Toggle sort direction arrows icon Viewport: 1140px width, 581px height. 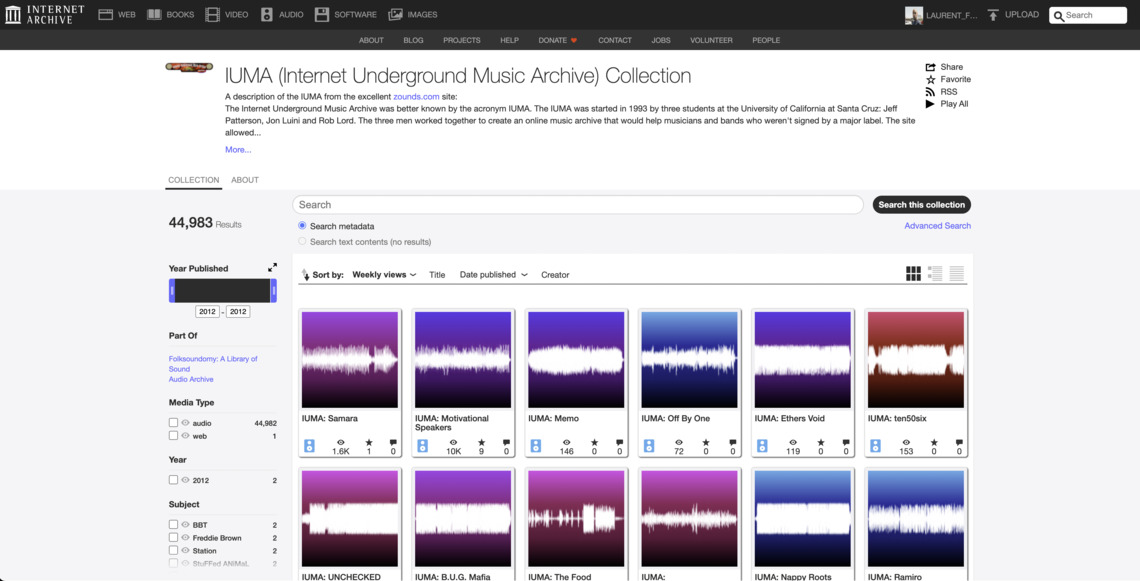click(x=305, y=274)
